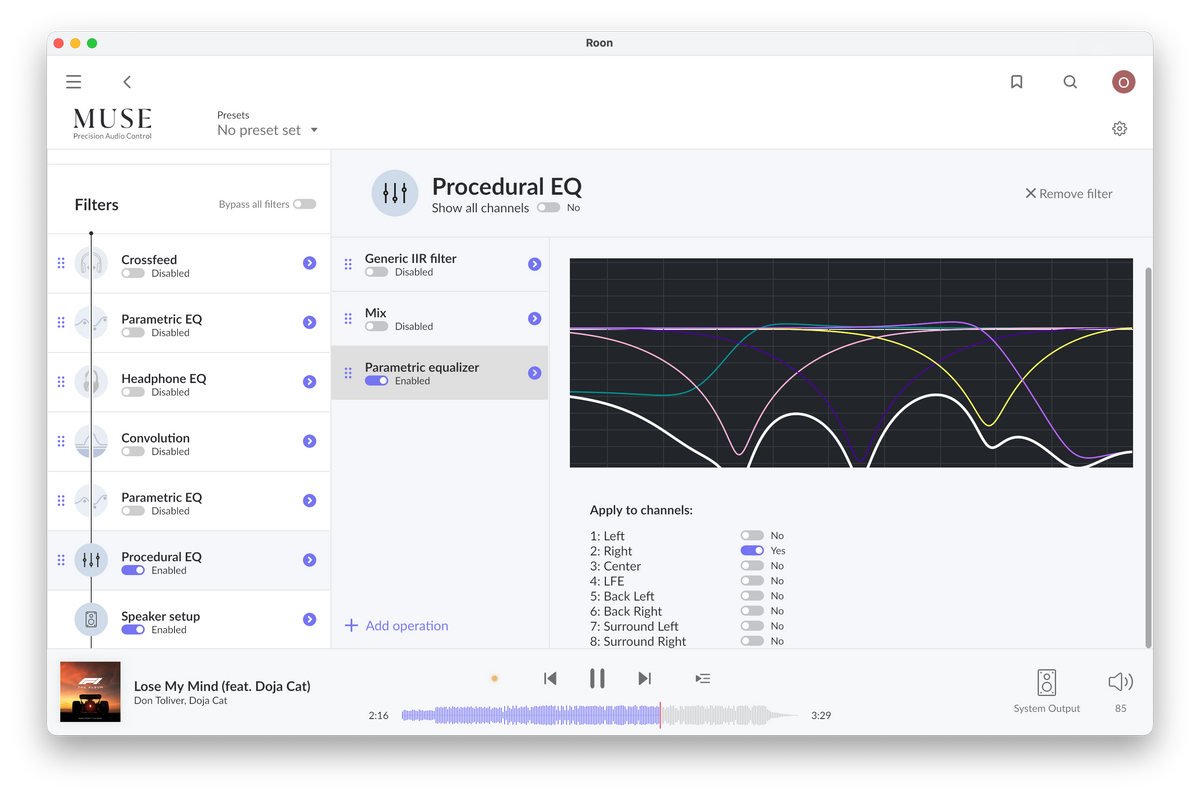The image size is (1200, 797).
Task: Expand Convolution with its arrow button
Action: [309, 441]
